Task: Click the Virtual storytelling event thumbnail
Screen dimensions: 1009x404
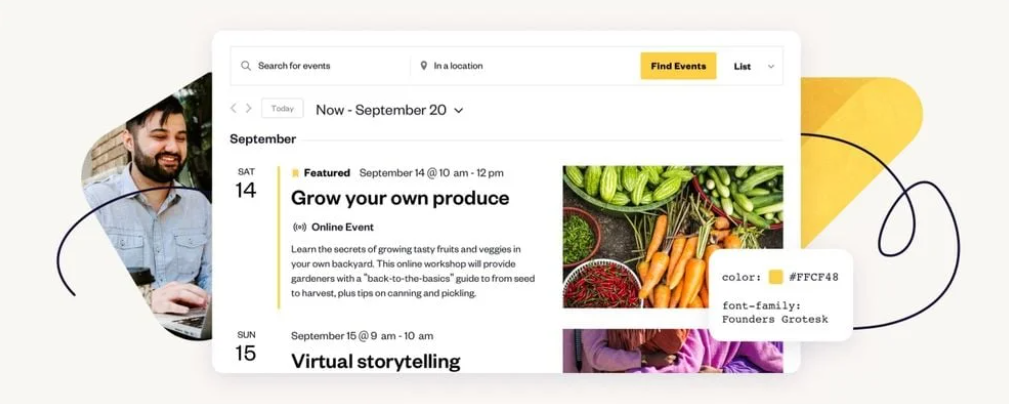Action: [672, 351]
